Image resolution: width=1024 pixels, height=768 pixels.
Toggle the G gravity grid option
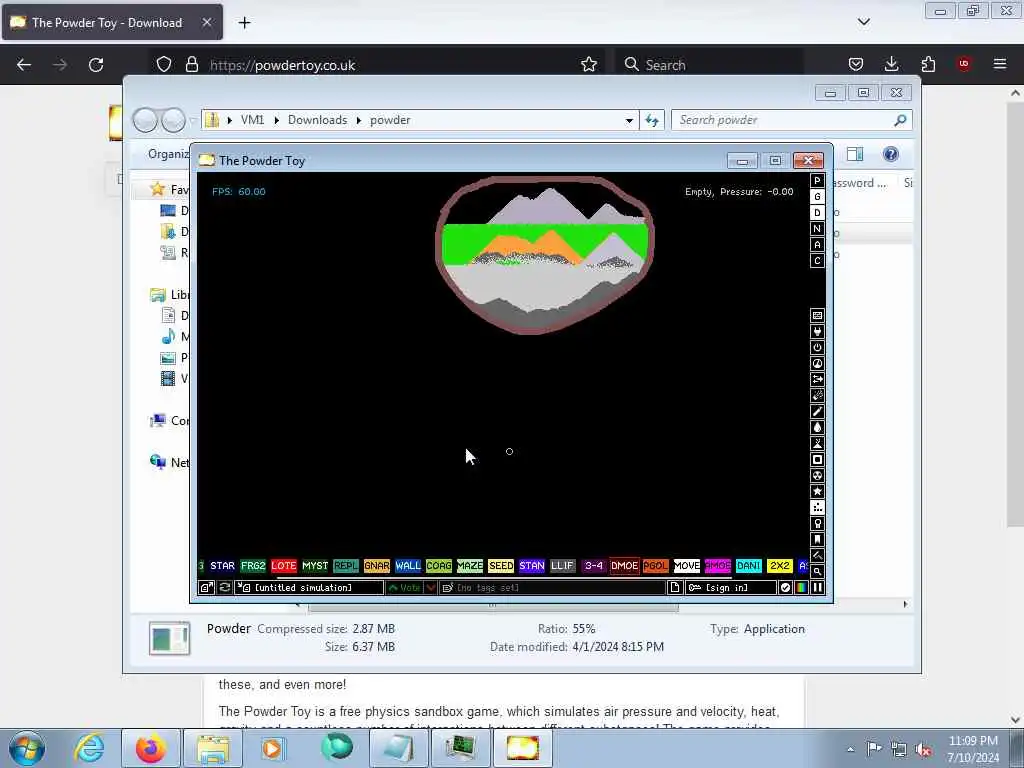coord(817,197)
